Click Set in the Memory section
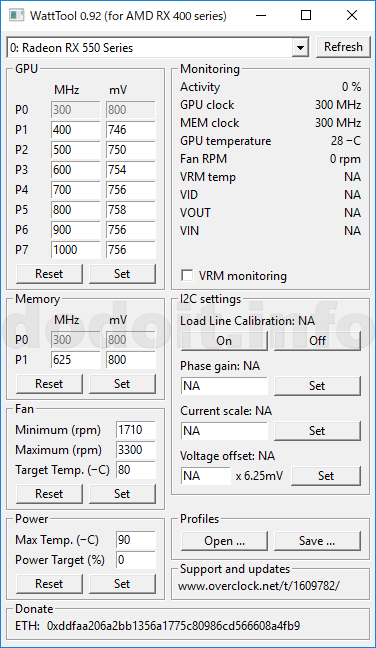Viewport: 376px width, 648px height. [x=122, y=384]
